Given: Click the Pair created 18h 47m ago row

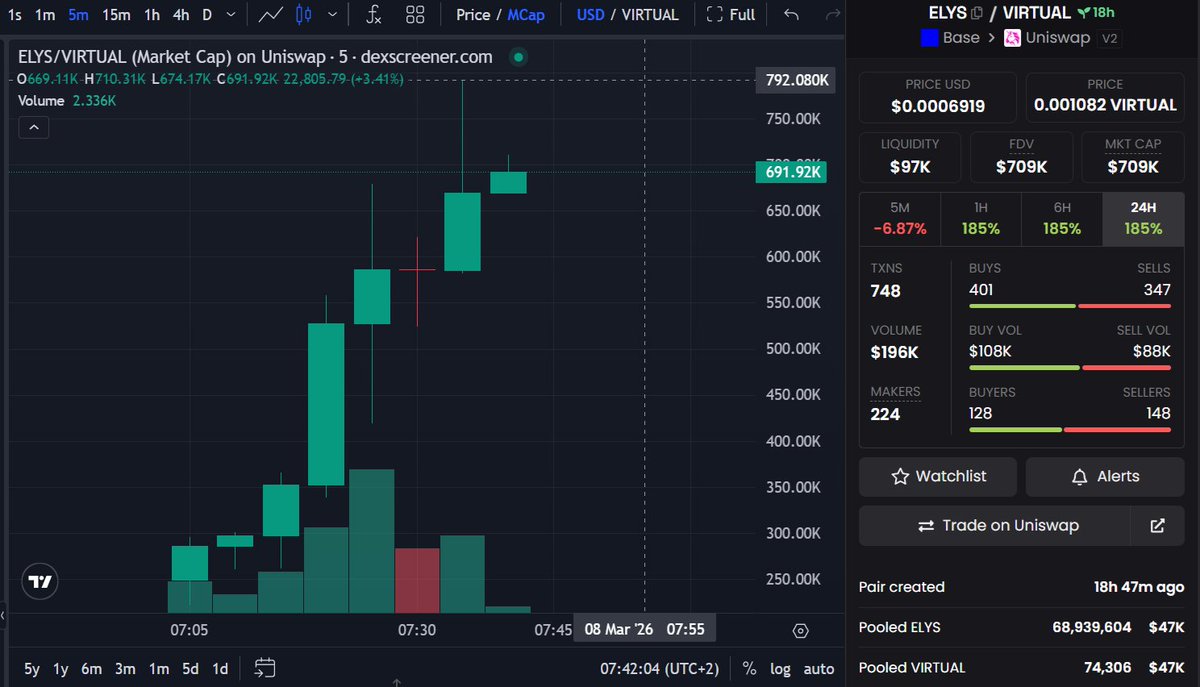Looking at the screenshot, I should (1021, 587).
